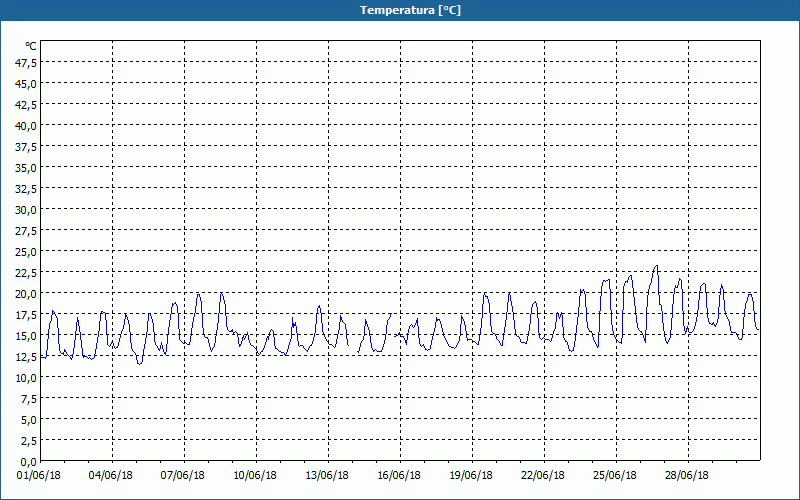This screenshot has width=800, height=500.
Task: Click the 13/06/18 date label
Action: [327, 476]
